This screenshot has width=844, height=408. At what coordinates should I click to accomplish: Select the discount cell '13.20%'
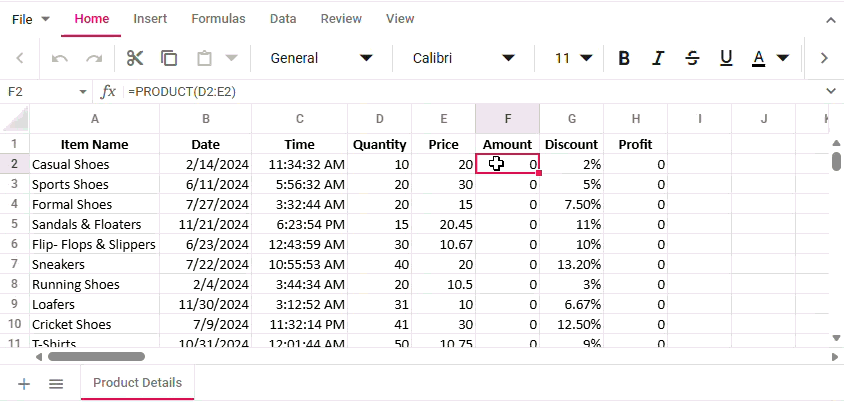(x=572, y=264)
